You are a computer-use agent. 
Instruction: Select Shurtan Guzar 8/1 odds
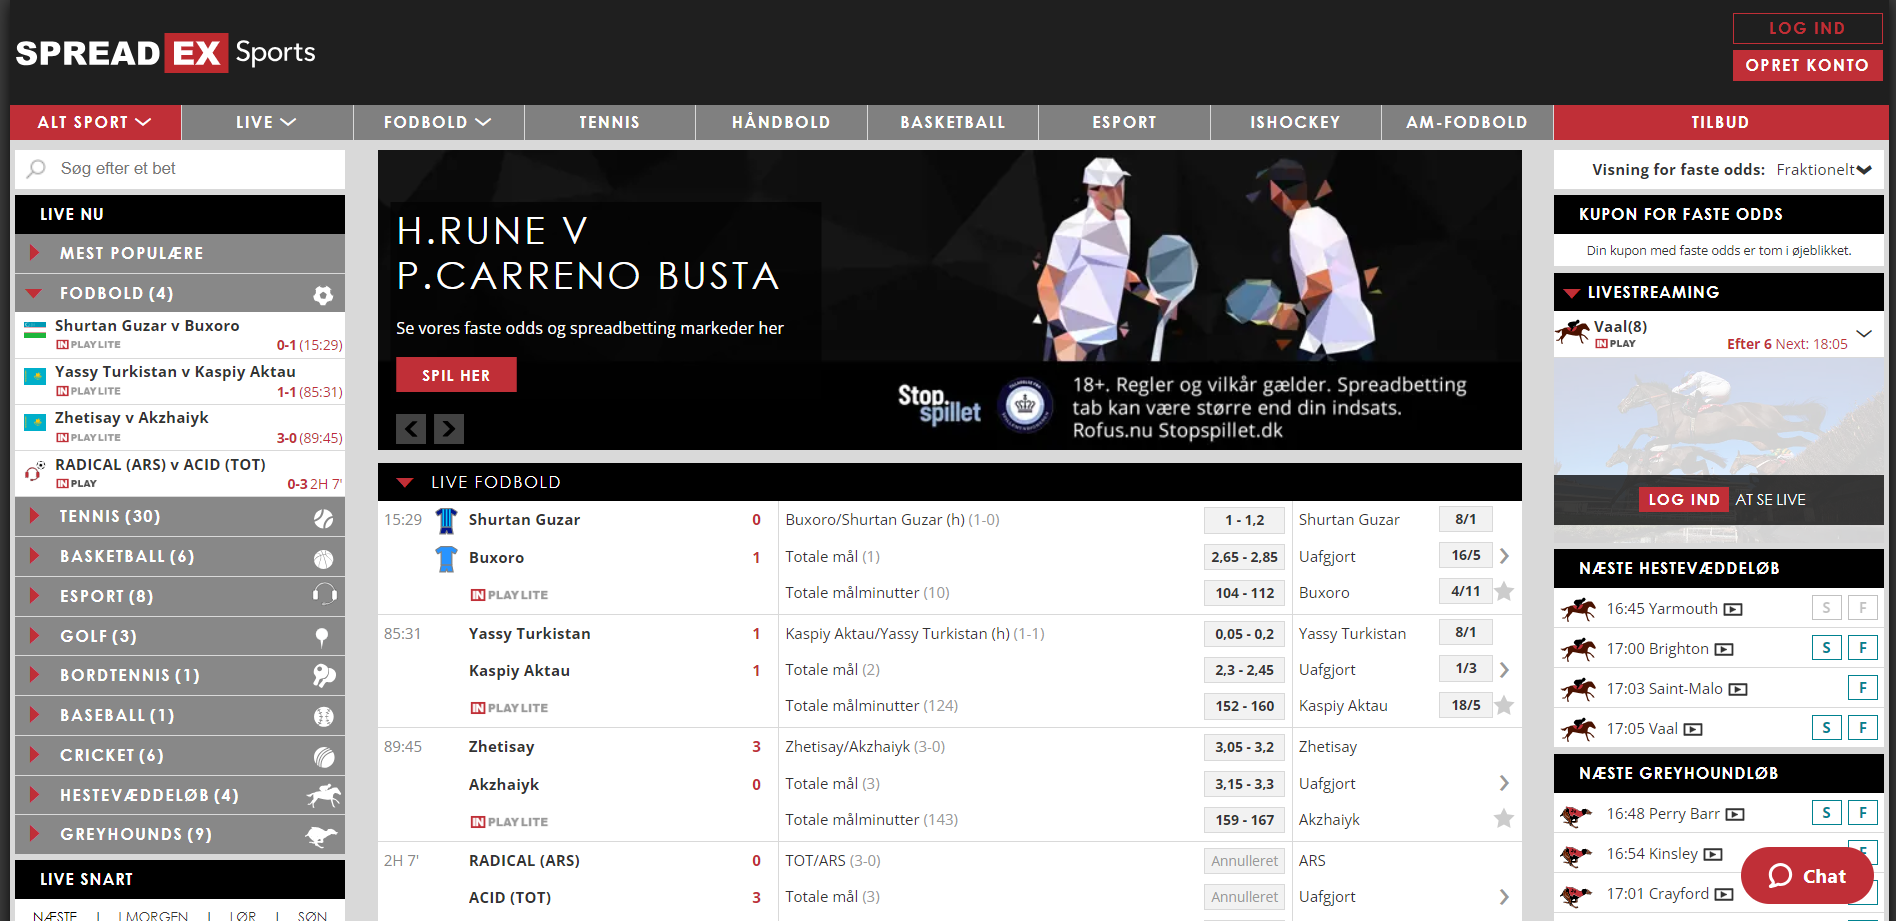(x=1465, y=519)
